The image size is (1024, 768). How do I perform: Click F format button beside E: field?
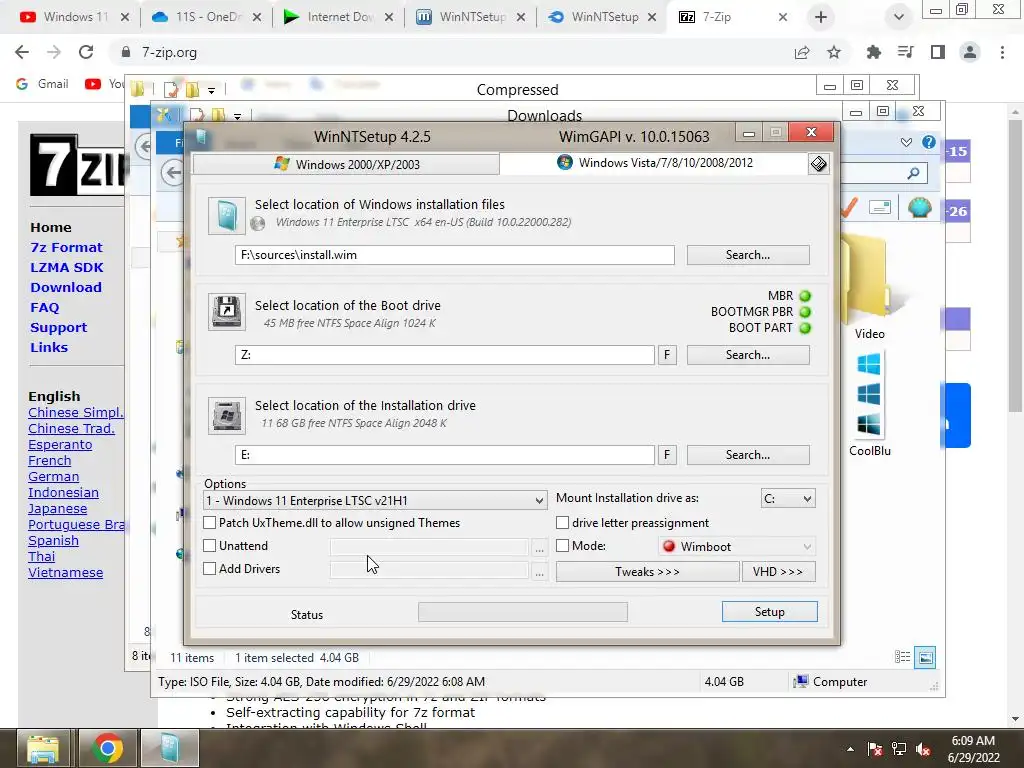667,455
